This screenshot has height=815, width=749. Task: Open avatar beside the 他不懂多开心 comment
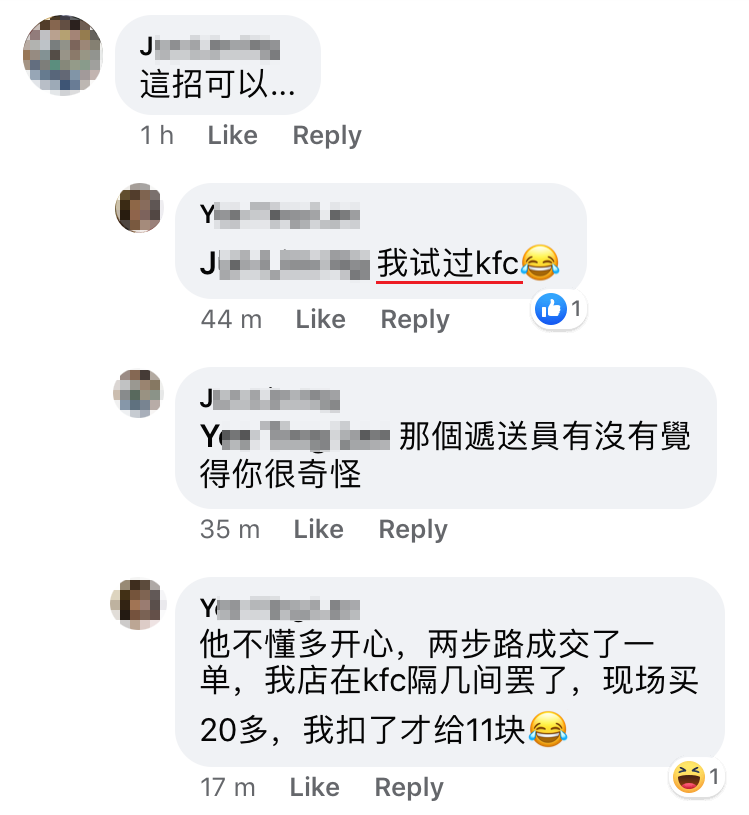click(x=138, y=604)
